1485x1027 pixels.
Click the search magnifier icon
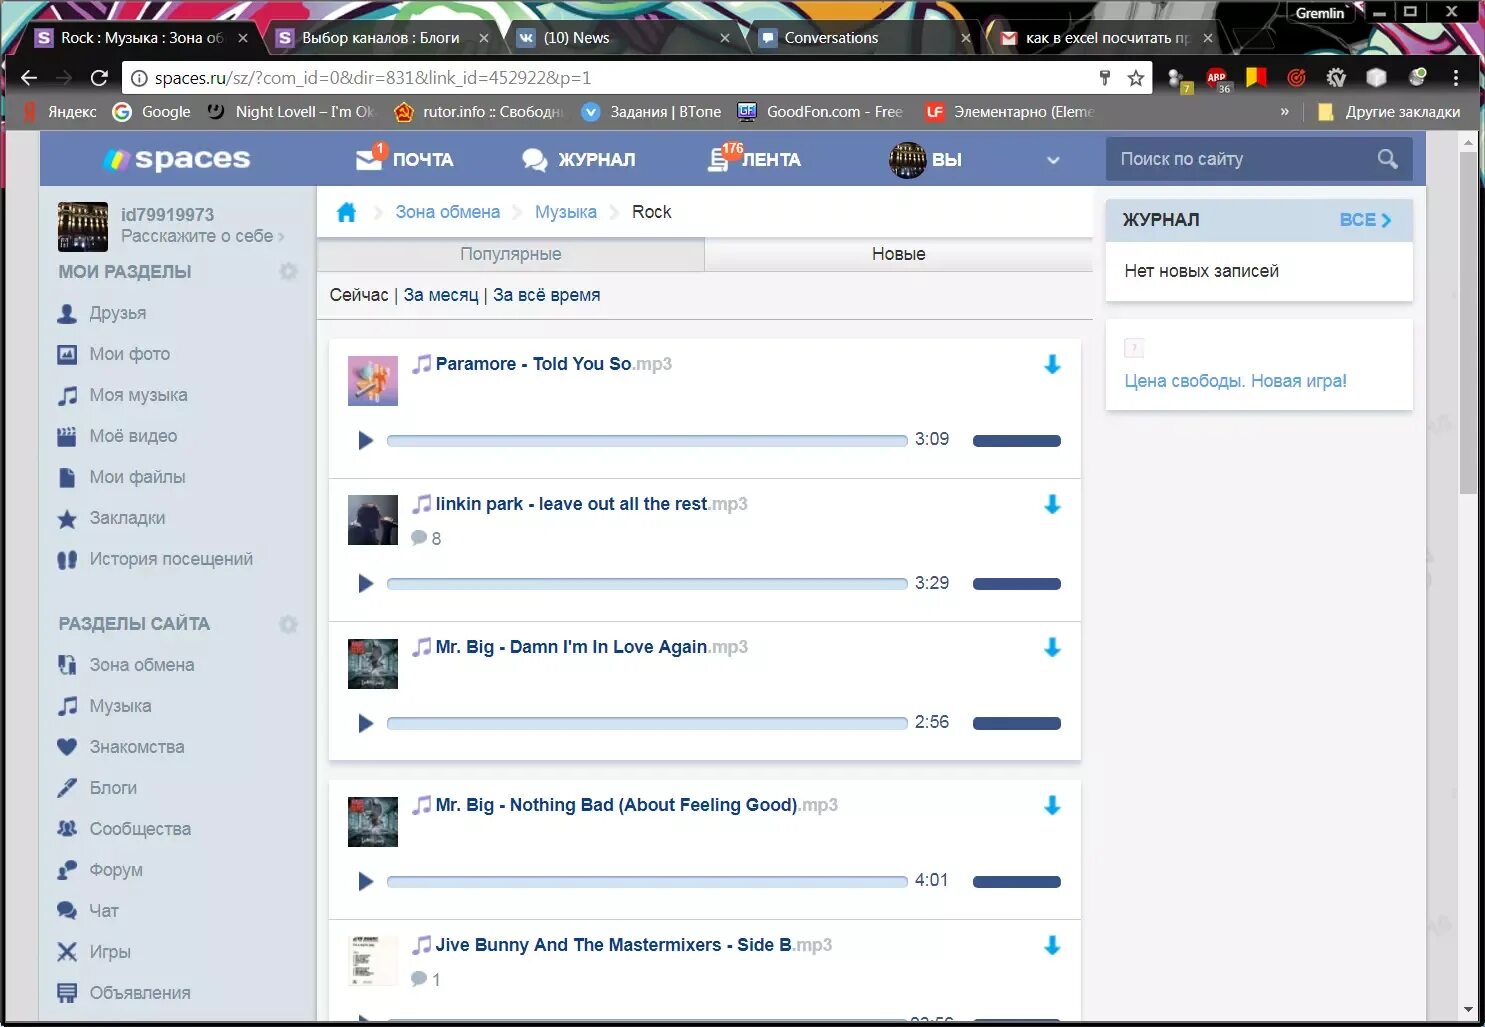1387,159
